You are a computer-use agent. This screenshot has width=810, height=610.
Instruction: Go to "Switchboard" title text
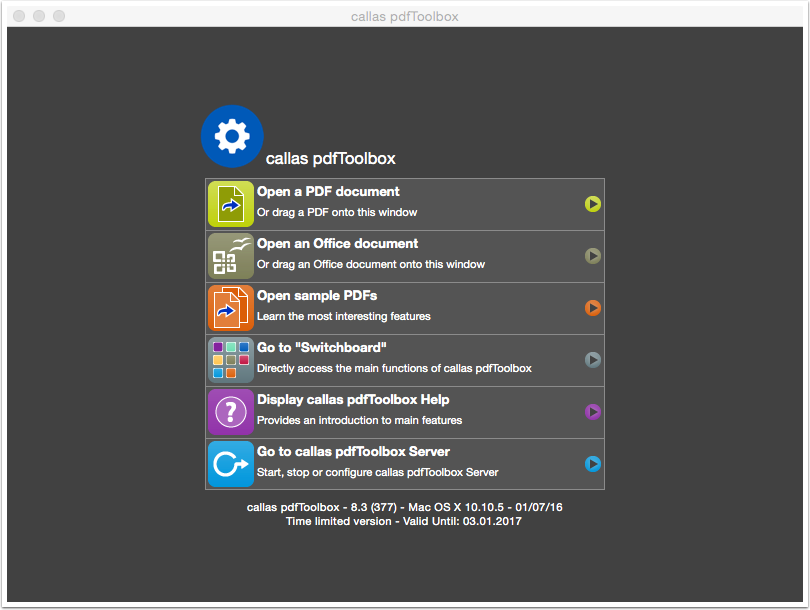tap(321, 348)
